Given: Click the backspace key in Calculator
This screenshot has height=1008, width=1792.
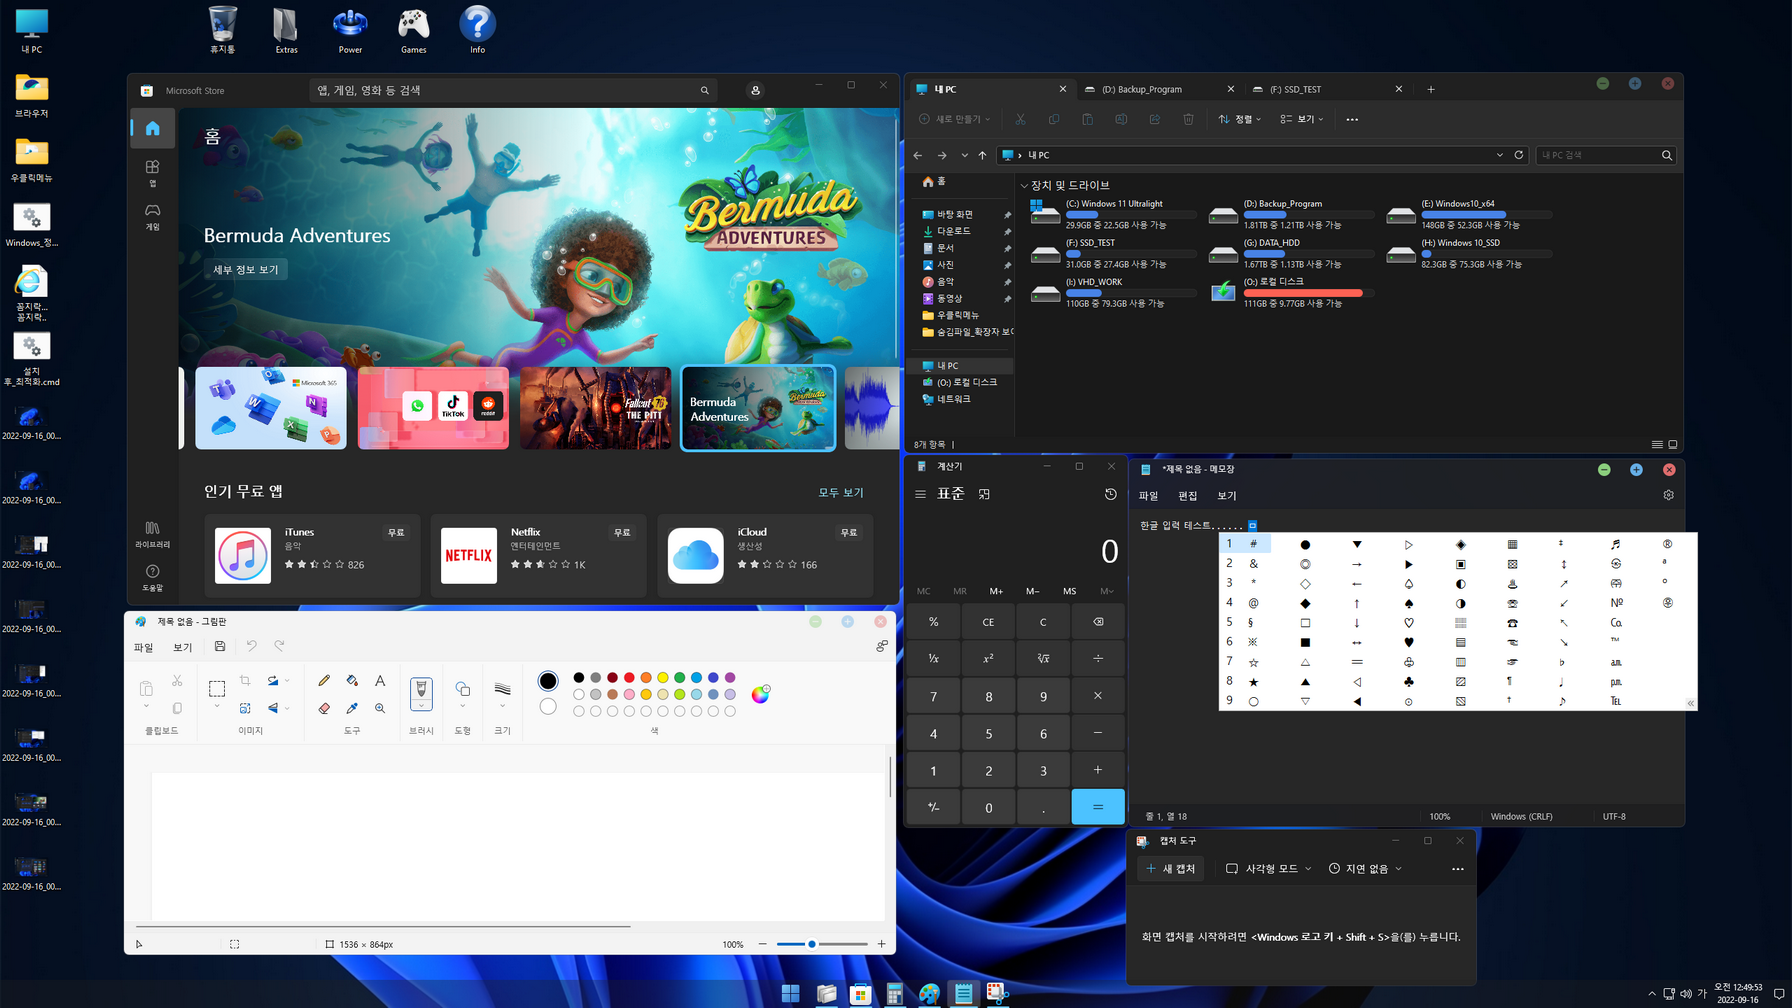Looking at the screenshot, I should coord(1098,622).
